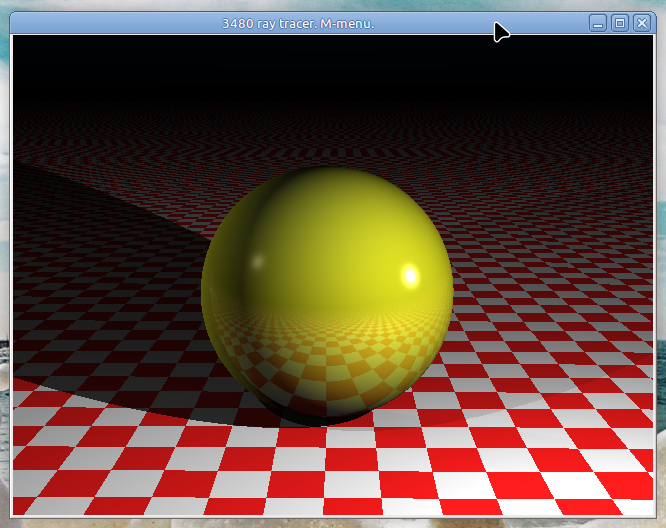Click the desktop strip below the window
The width and height of the screenshot is (666, 528).
330,523
